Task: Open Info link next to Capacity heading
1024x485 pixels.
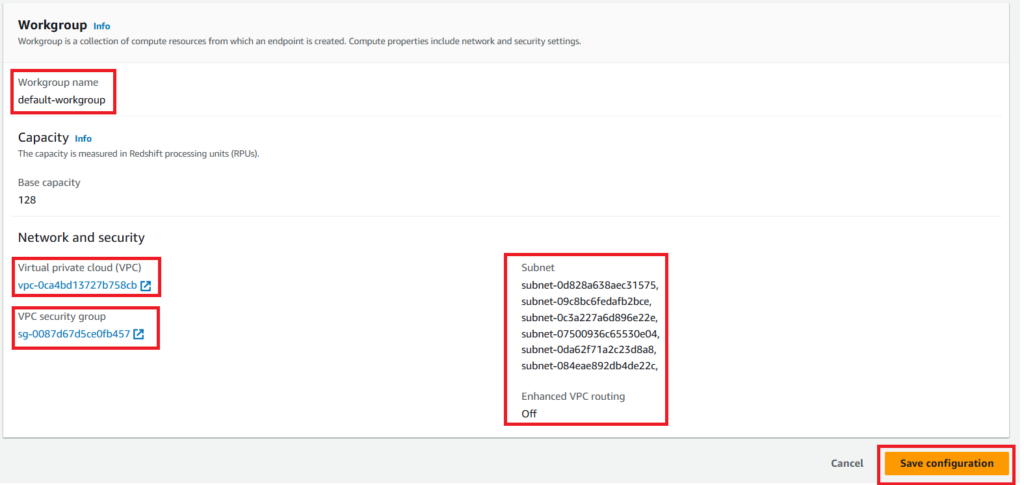Action: coord(83,138)
